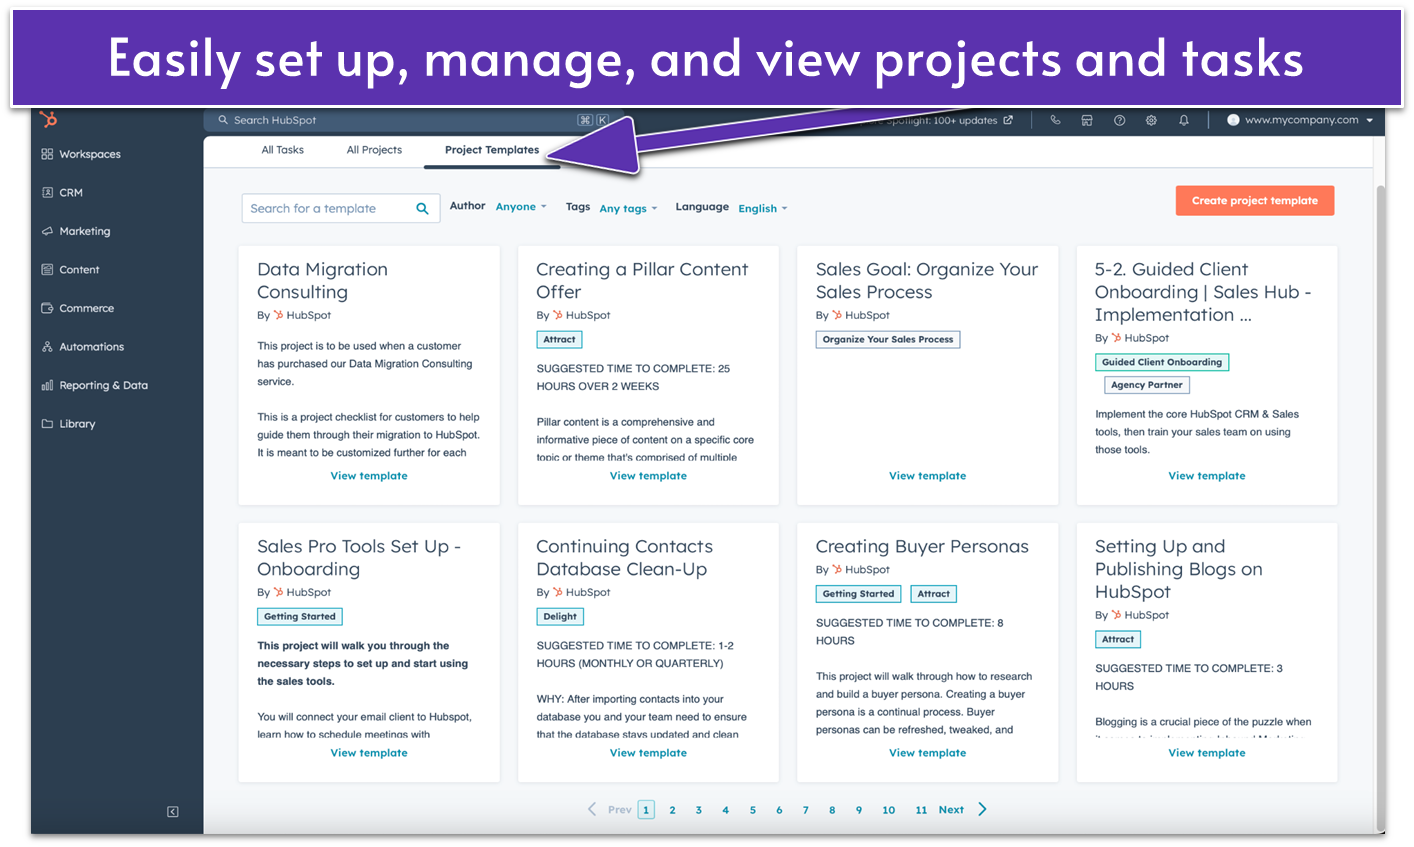
Task: Go to page 8 in pagination
Action: click(x=832, y=810)
